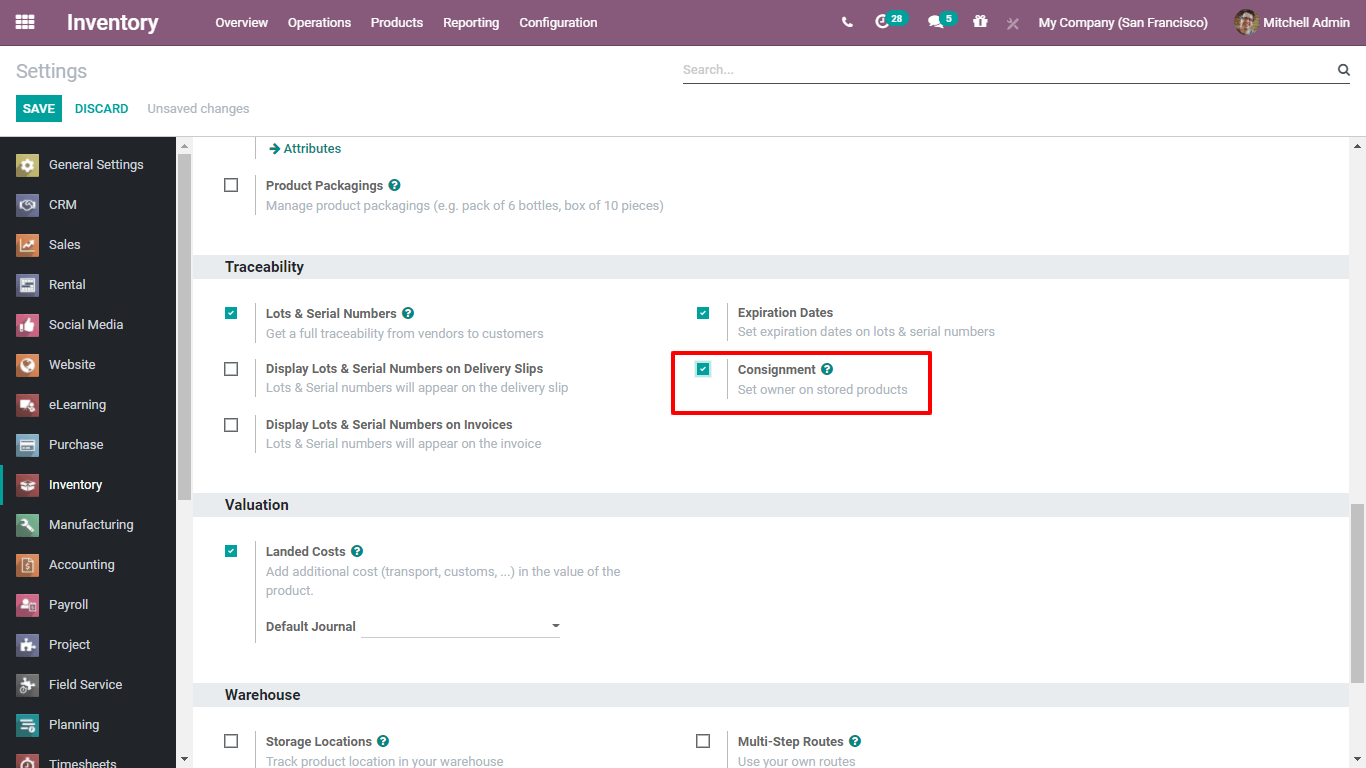
Task: Click the Rental sidebar icon
Action: point(28,285)
